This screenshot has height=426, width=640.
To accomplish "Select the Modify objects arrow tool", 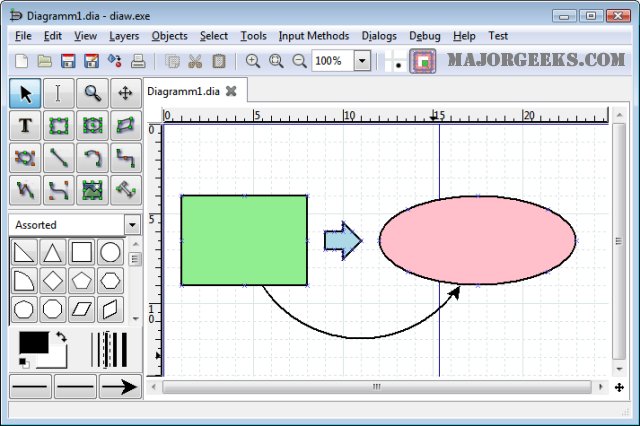I will point(25,93).
